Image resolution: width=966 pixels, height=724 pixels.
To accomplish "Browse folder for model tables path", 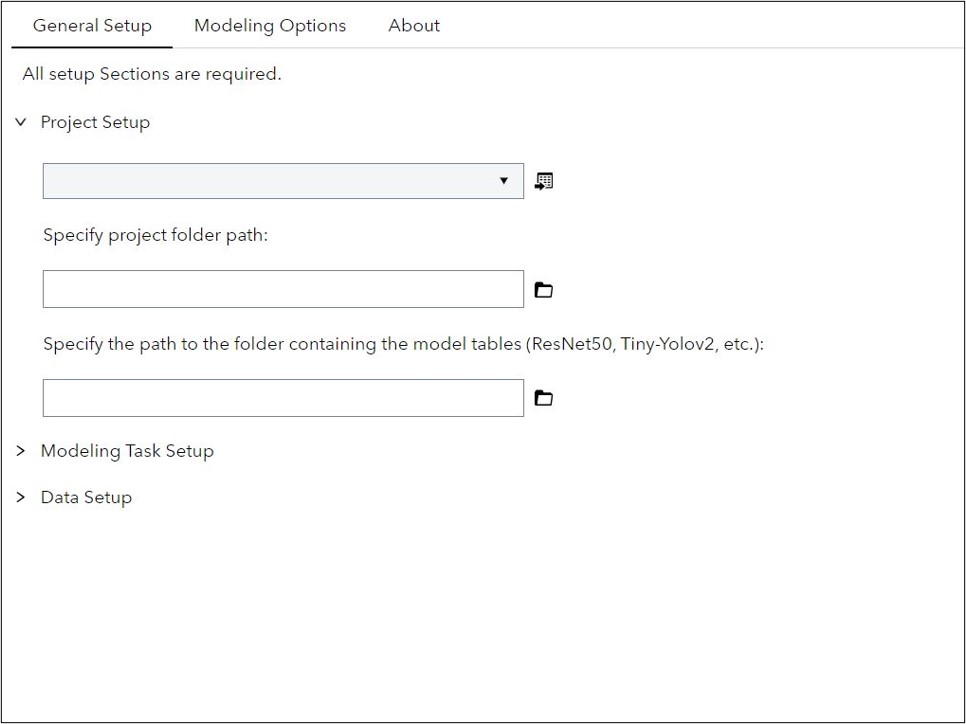I will 543,398.
